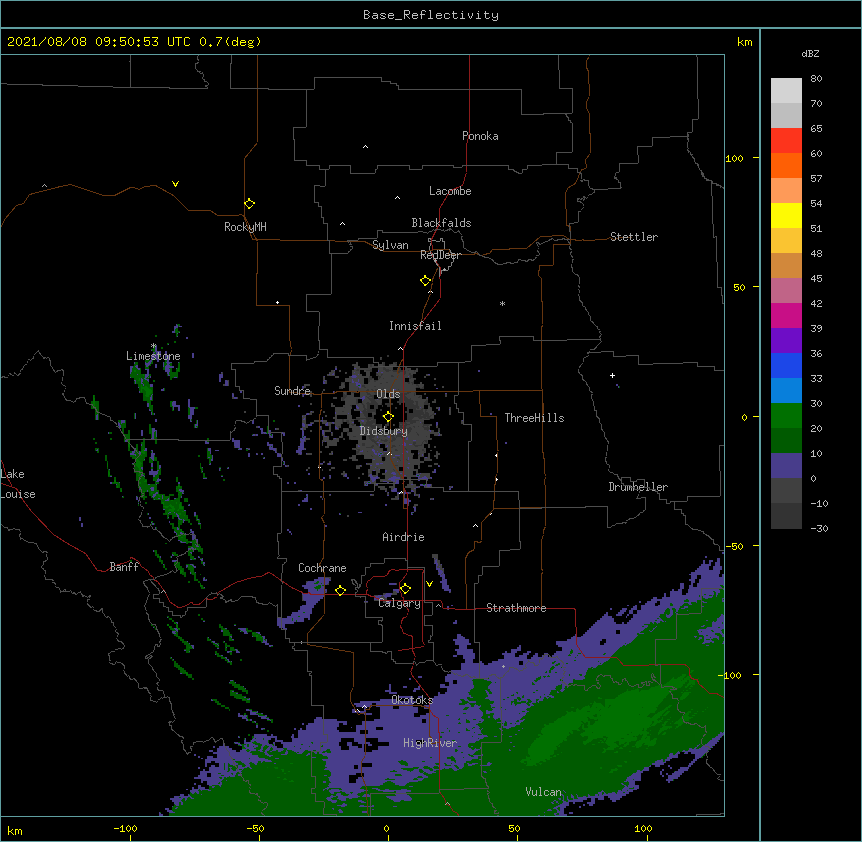Click the RockyMH label
Screen dimensions: 862x842
245,226
